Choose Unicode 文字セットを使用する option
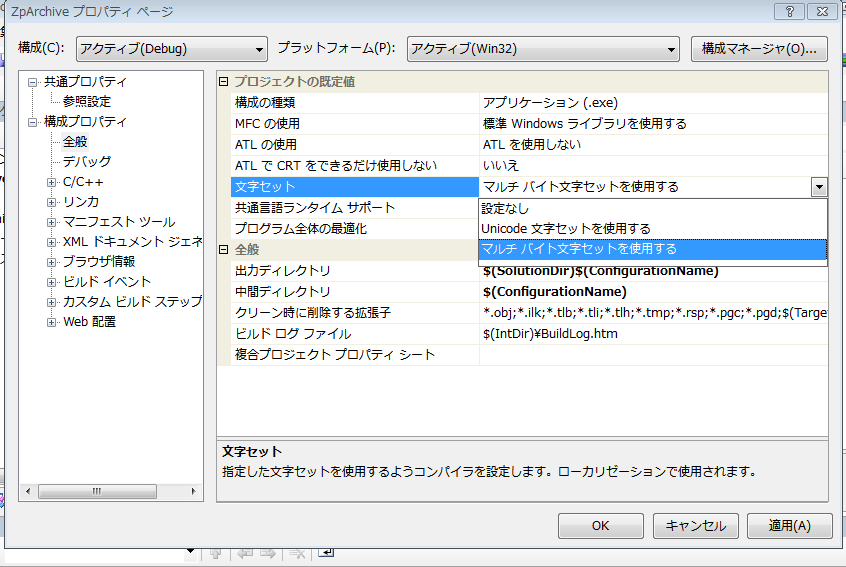This screenshot has height=567, width=846. (x=653, y=229)
